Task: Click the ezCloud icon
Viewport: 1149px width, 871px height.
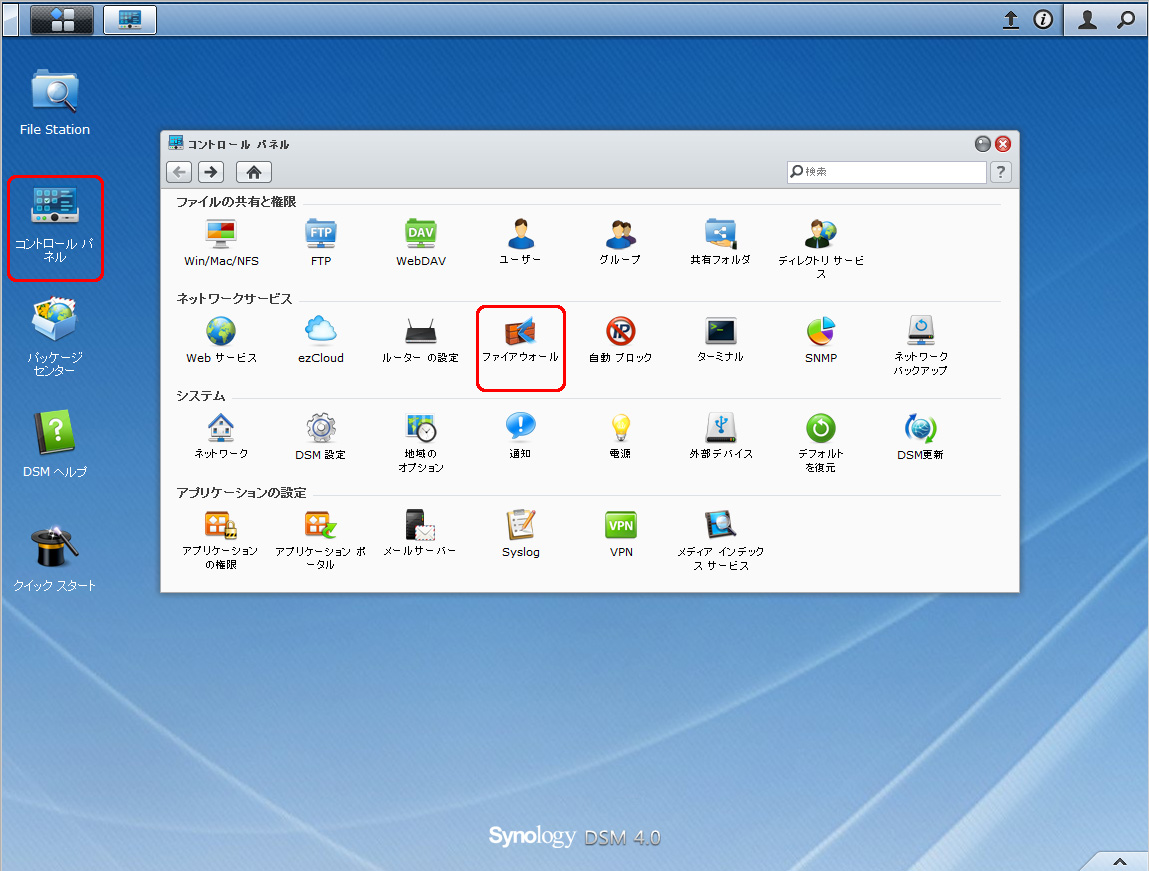Action: pyautogui.click(x=321, y=333)
